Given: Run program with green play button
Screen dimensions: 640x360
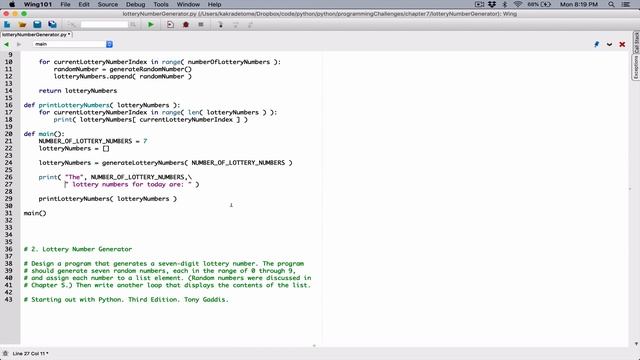Looking at the screenshot, I should coord(151,24).
